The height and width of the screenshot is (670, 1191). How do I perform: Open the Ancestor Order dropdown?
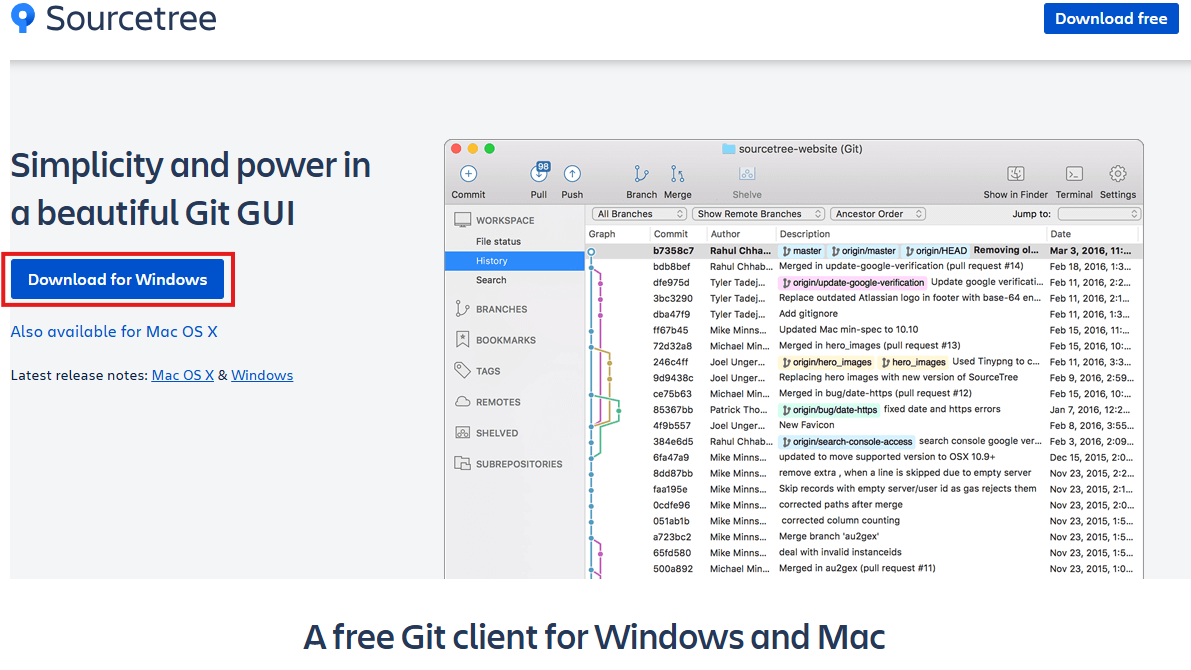pyautogui.click(x=877, y=214)
